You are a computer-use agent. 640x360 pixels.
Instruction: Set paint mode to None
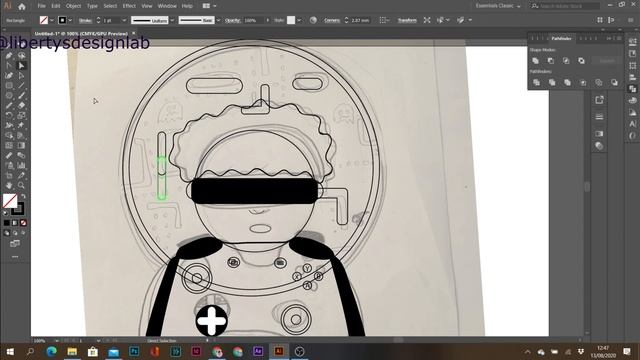coord(23,223)
